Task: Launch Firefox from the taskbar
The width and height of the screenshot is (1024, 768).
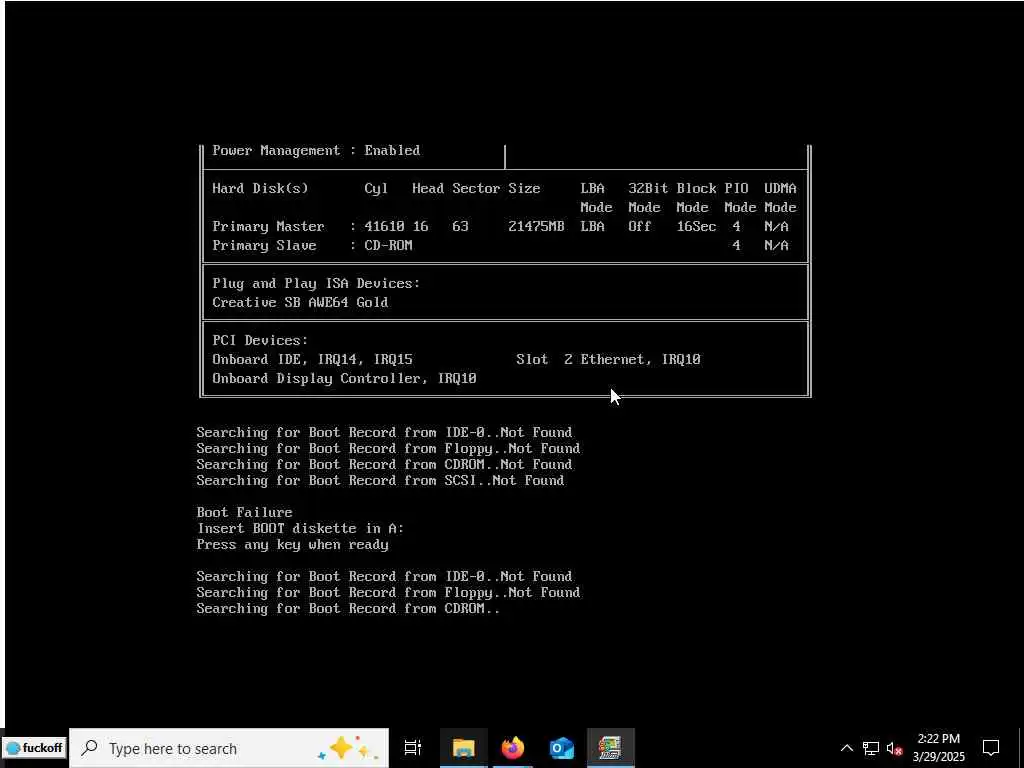Action: [x=513, y=748]
